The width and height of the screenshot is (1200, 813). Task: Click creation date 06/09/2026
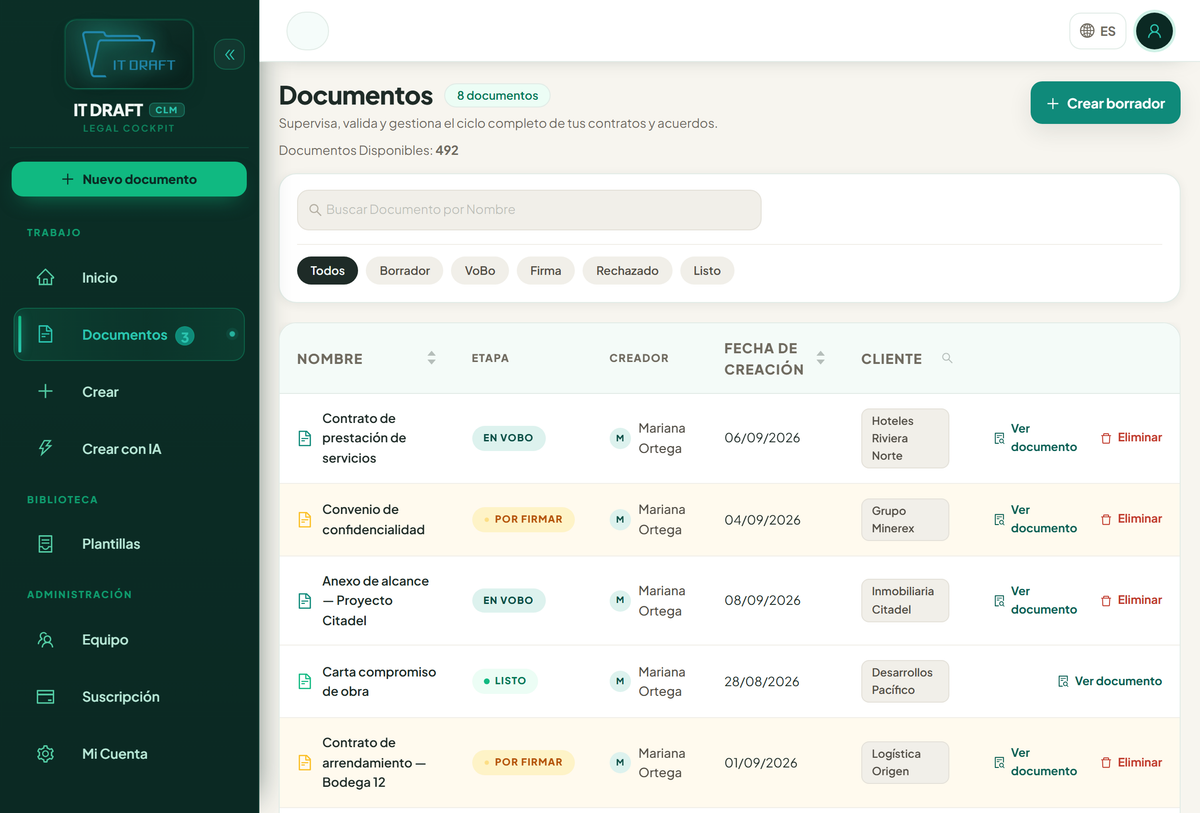[762, 438]
